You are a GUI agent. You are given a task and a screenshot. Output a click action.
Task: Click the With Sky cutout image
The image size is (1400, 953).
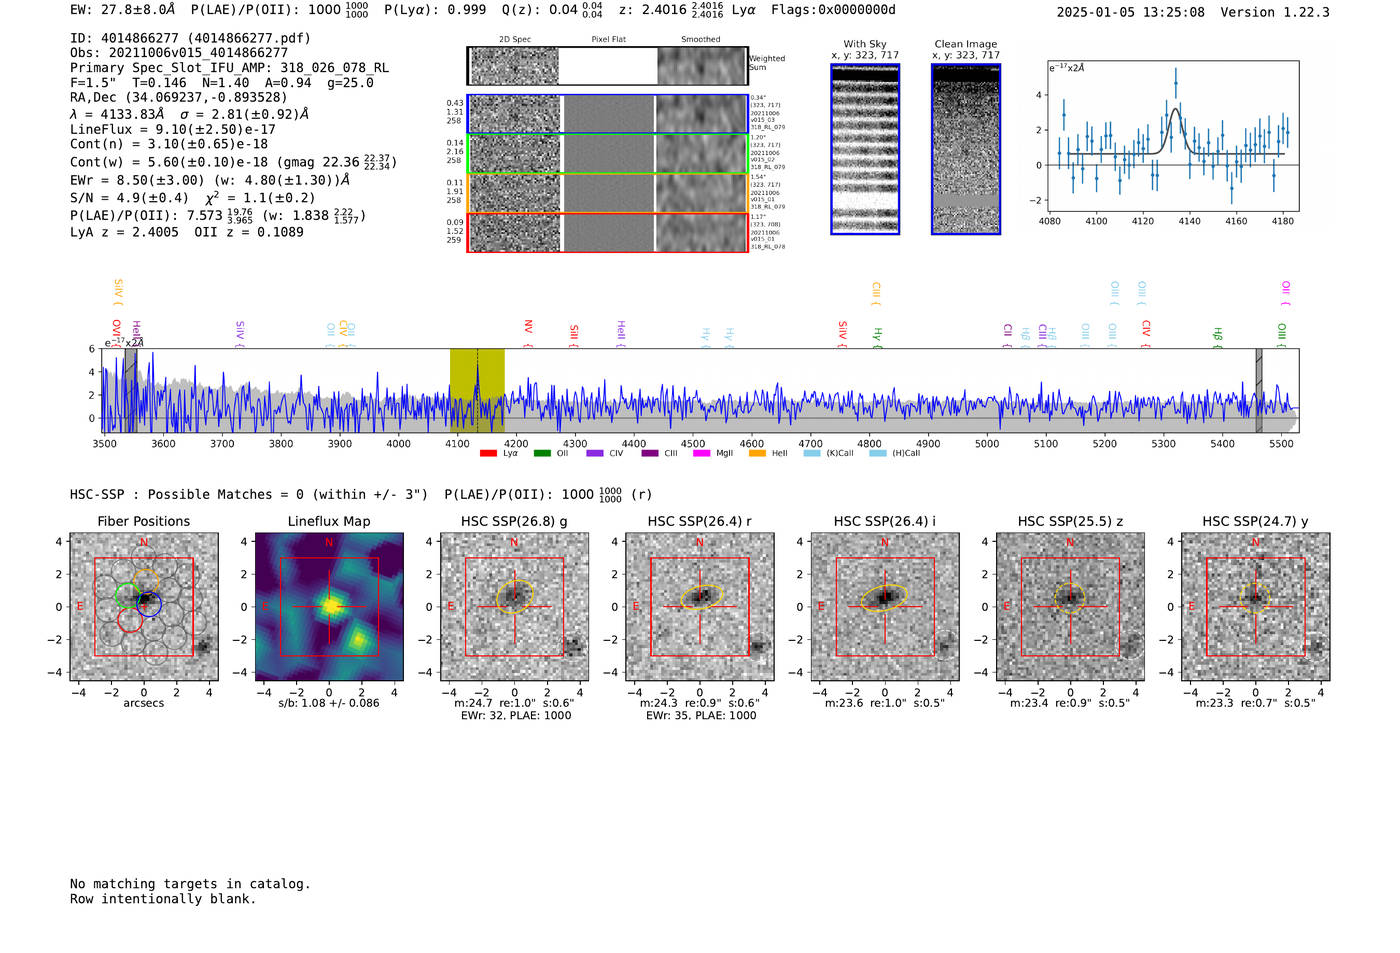click(865, 149)
